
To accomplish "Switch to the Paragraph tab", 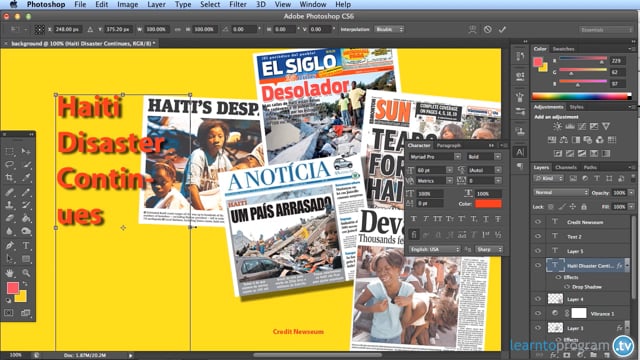I will (x=449, y=145).
